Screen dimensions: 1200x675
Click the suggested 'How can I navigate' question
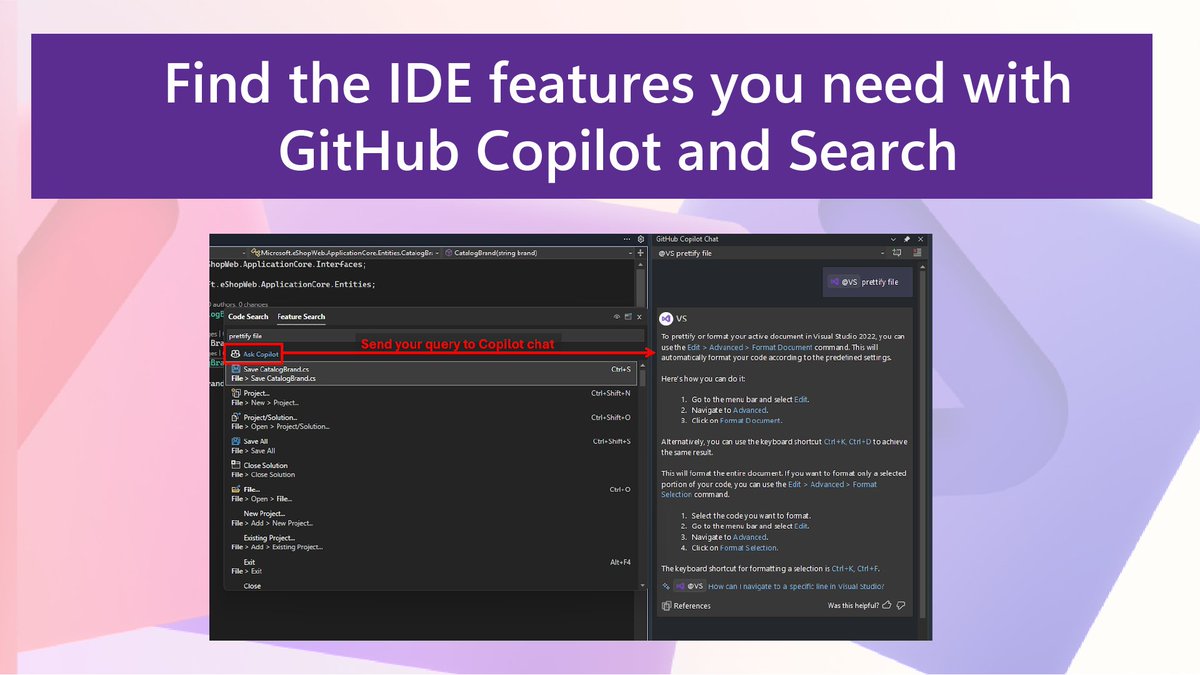coord(795,586)
